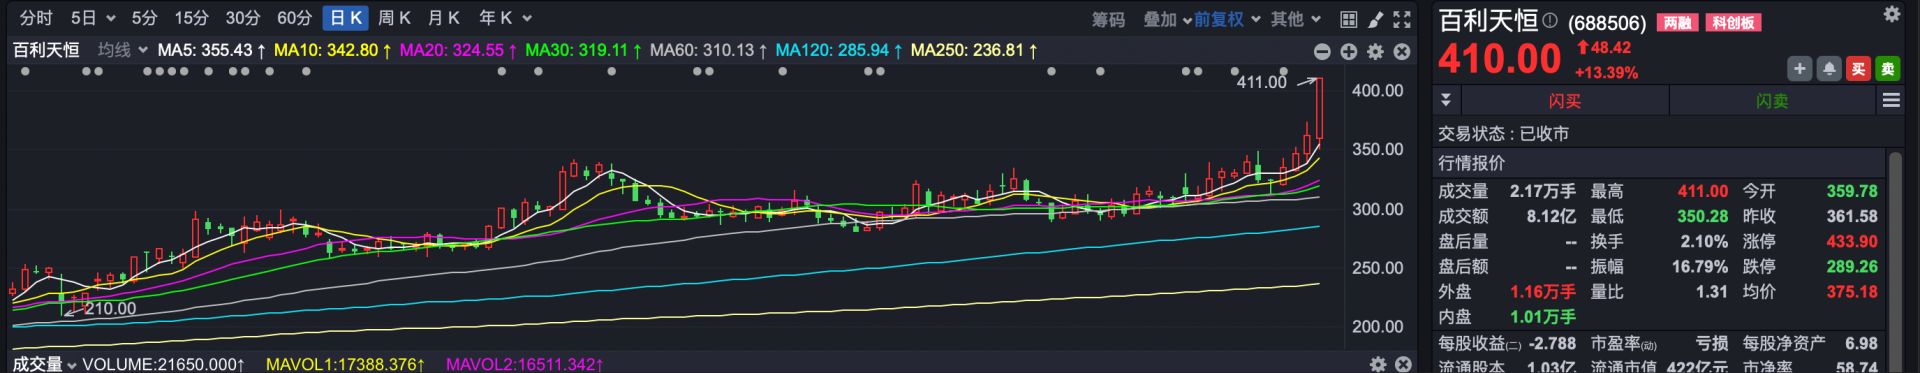Viewport: 1920px width, 373px height.
Task: Open the 5日 period dropdown
Action: click(93, 18)
